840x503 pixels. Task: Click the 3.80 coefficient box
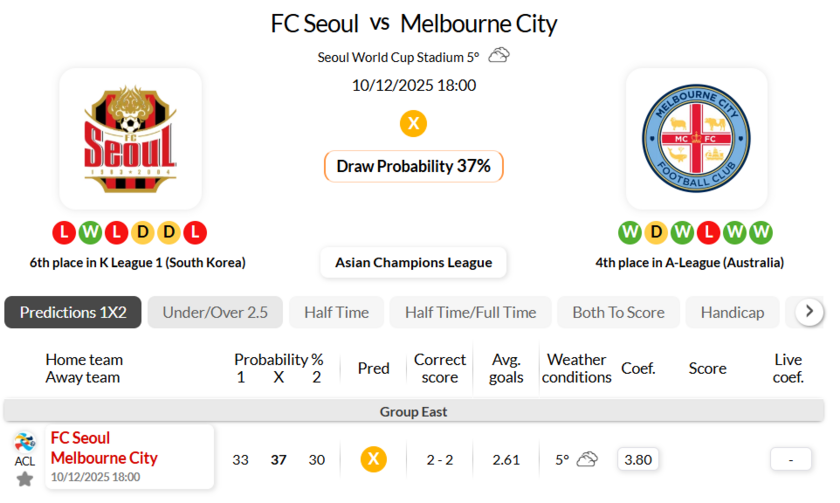click(638, 459)
